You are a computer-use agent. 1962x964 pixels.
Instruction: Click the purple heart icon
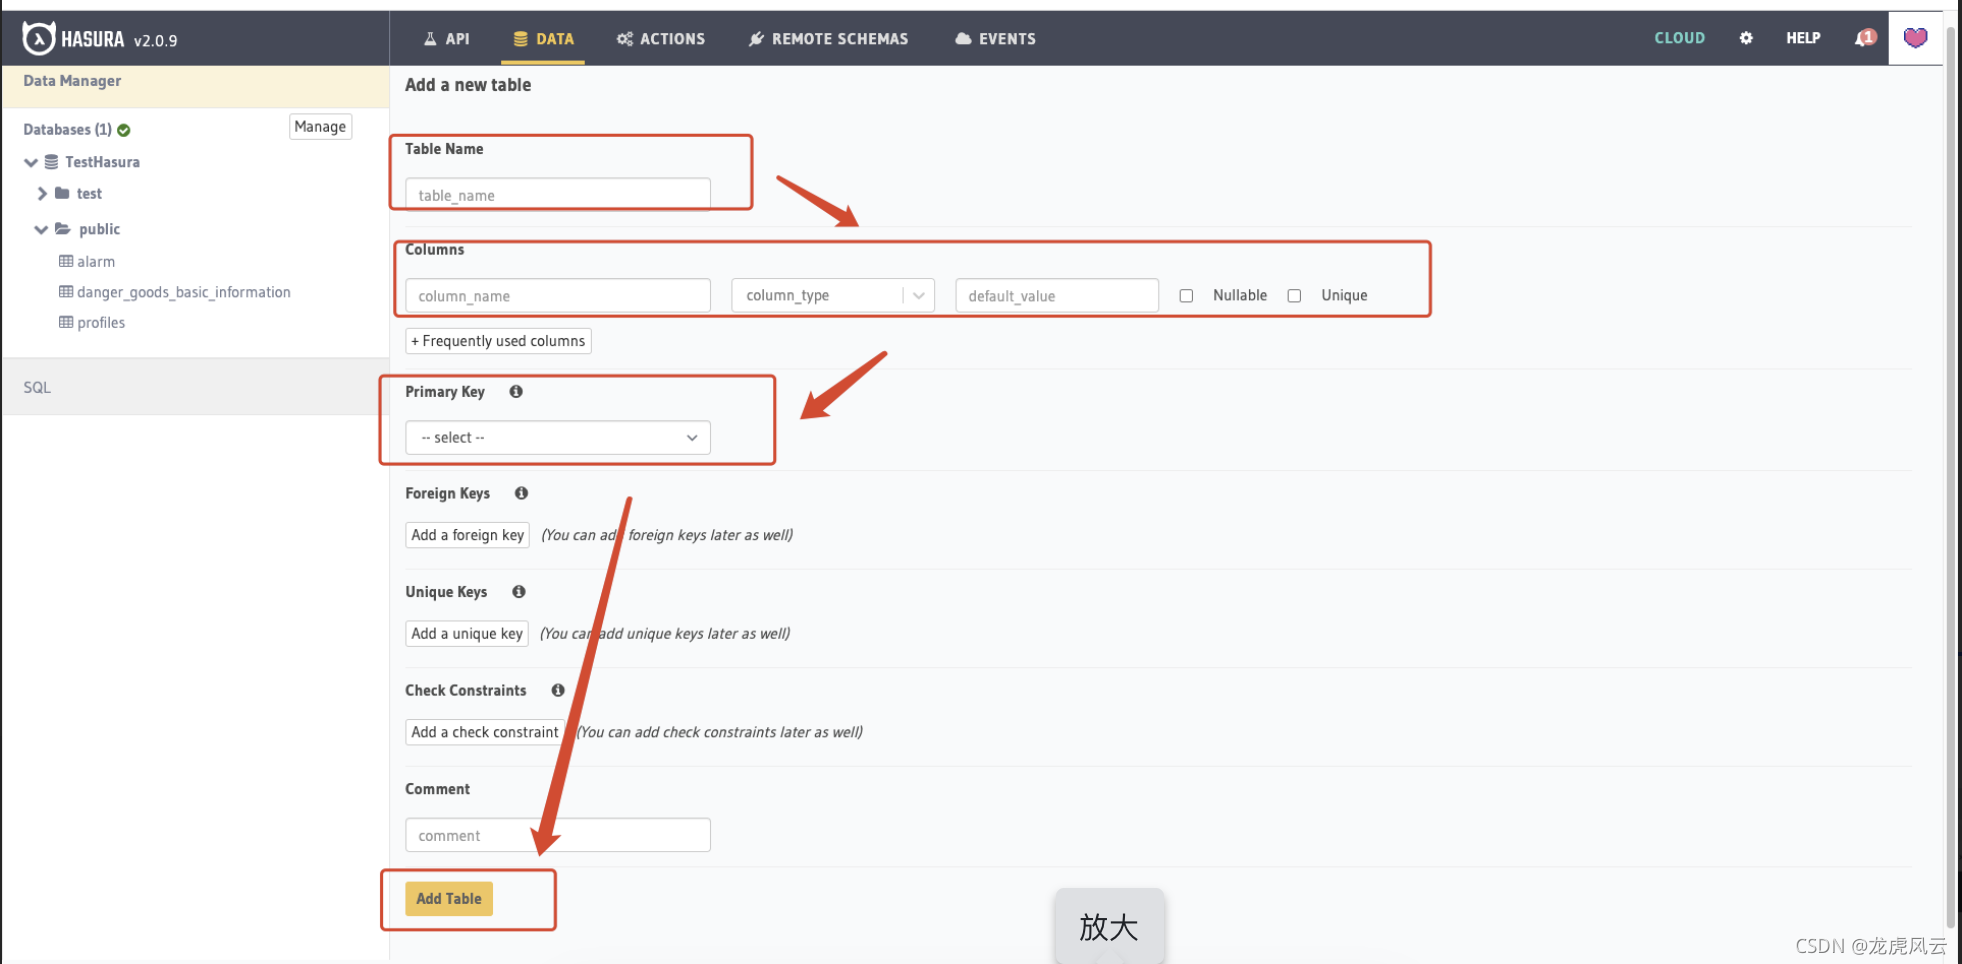1915,38
